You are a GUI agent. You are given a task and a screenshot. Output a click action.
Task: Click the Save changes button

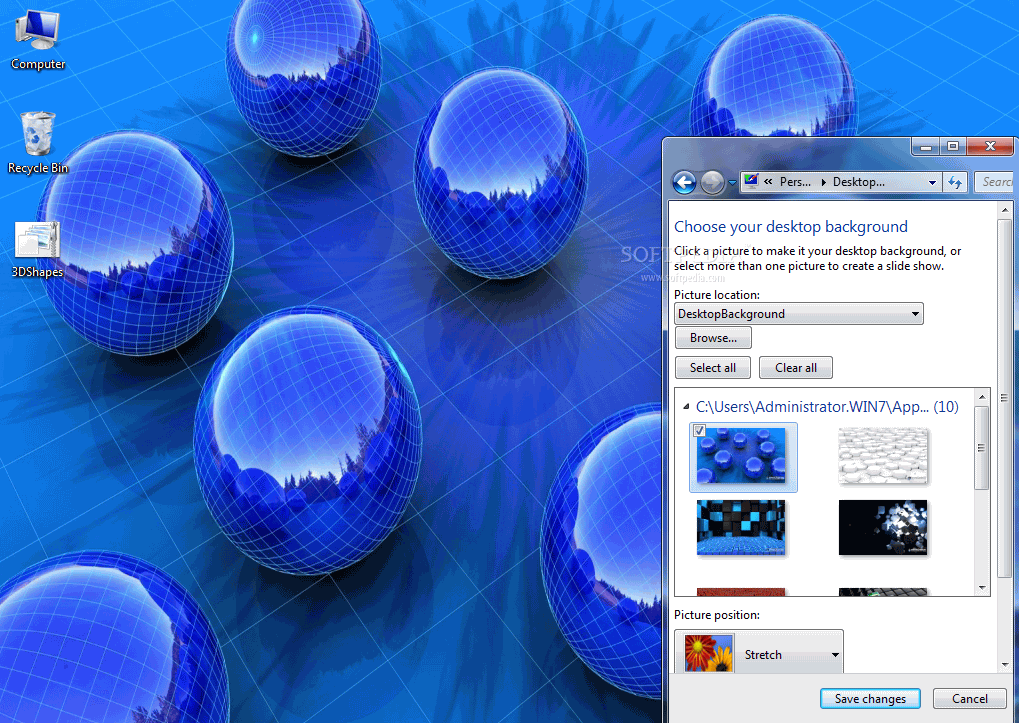[x=870, y=699]
